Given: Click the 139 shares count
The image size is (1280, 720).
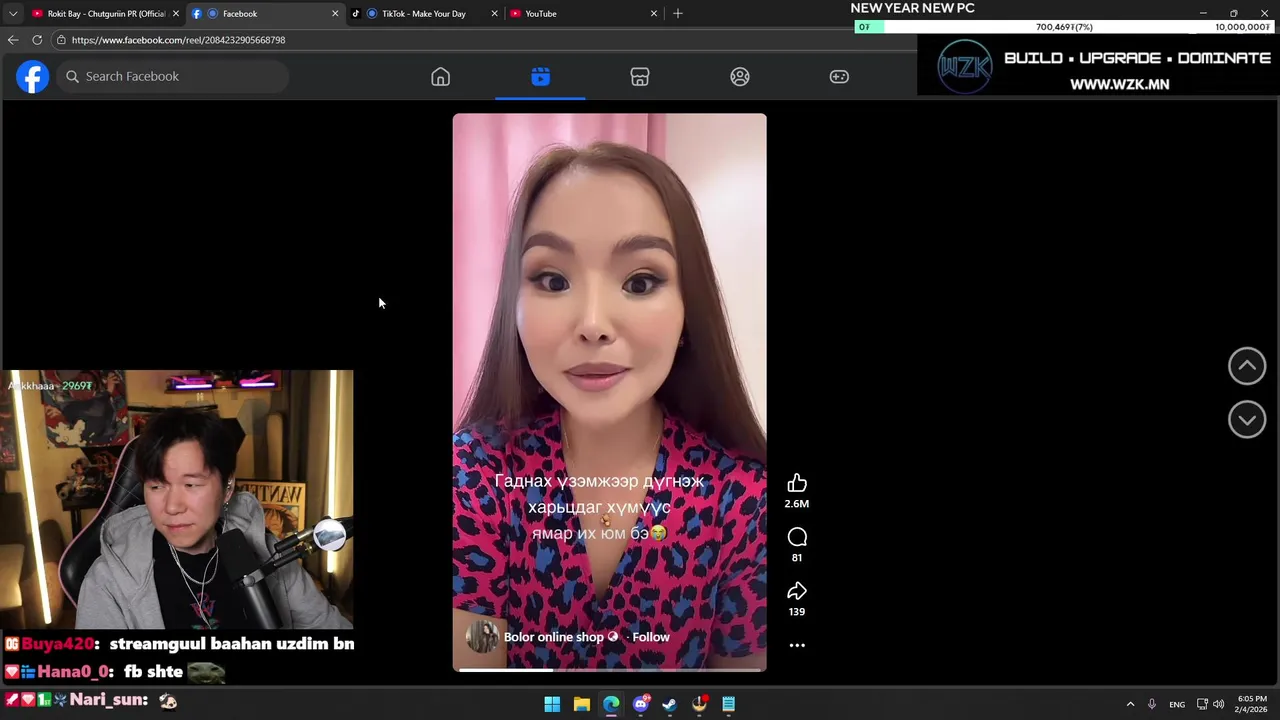Looking at the screenshot, I should pos(797,612).
